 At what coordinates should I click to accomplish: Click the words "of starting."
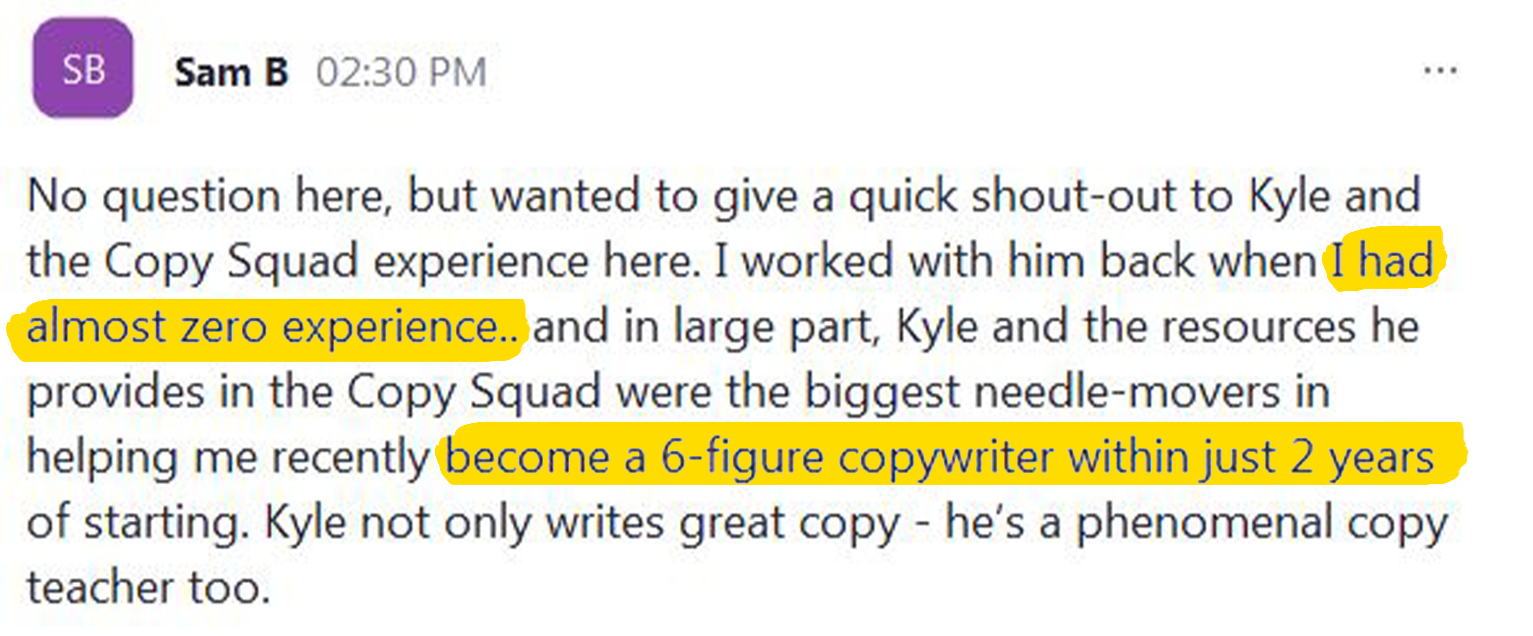pyautogui.click(x=135, y=524)
